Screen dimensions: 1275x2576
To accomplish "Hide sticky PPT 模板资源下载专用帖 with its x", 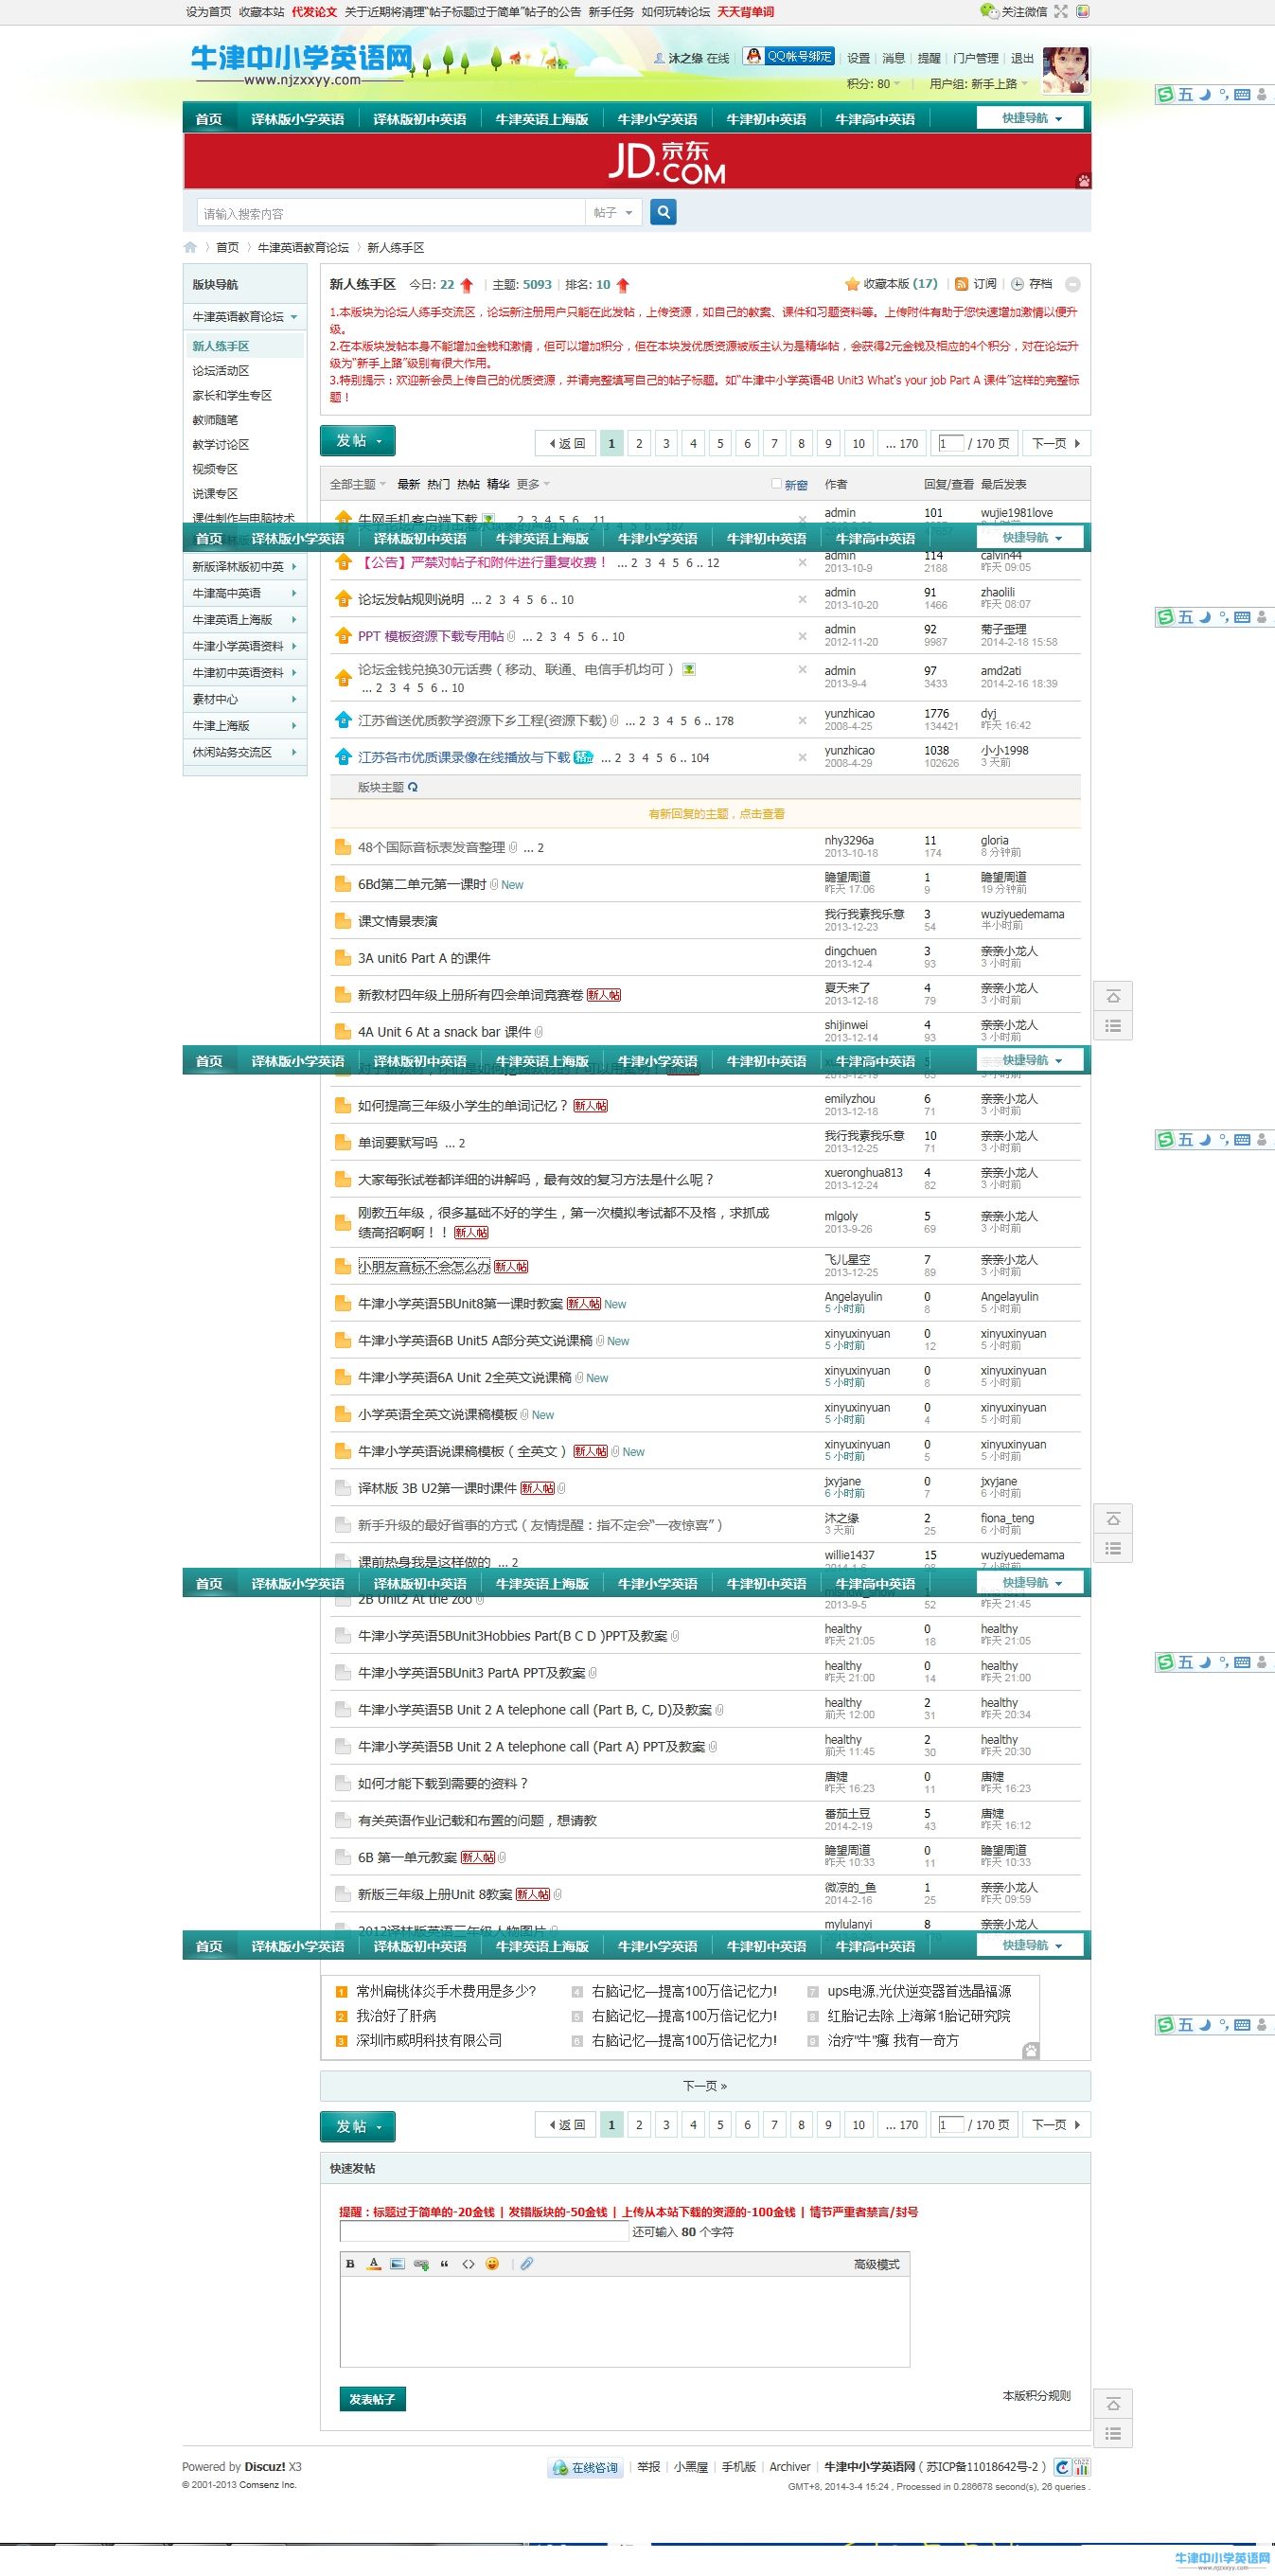I will [x=802, y=636].
